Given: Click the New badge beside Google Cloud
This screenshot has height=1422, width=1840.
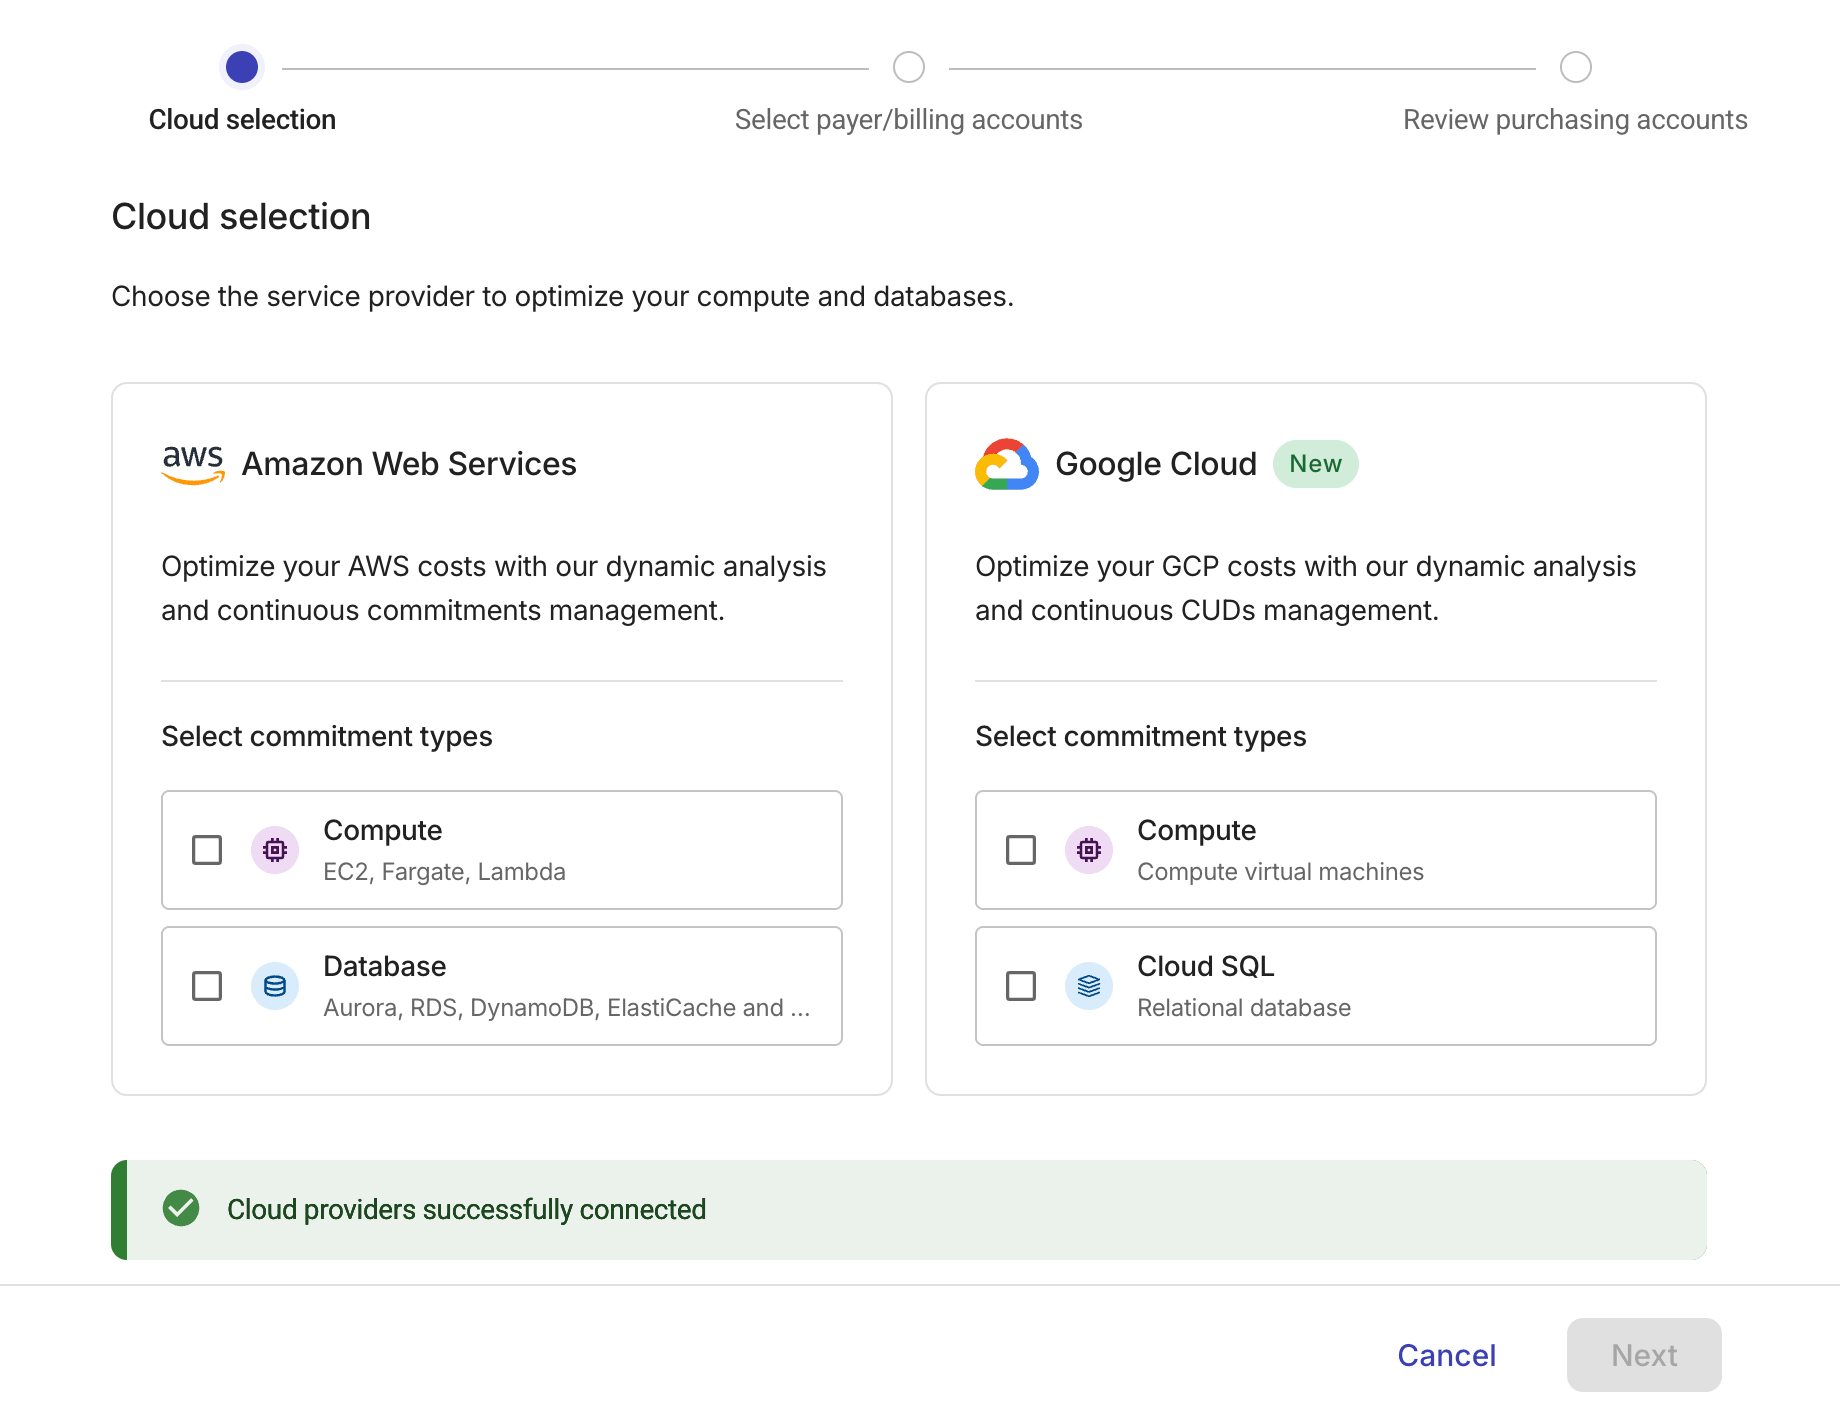Looking at the screenshot, I should pyautogui.click(x=1316, y=464).
